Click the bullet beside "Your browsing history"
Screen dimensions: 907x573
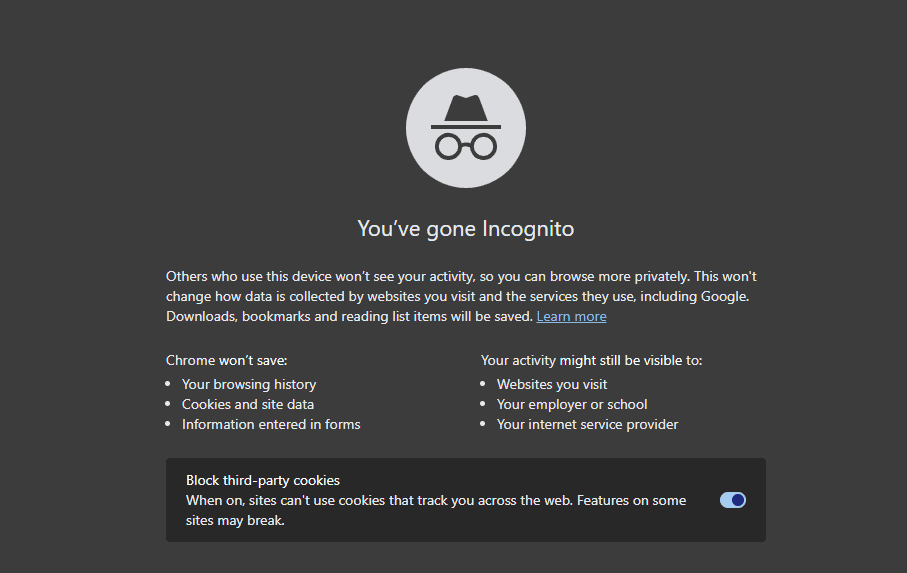[168, 384]
